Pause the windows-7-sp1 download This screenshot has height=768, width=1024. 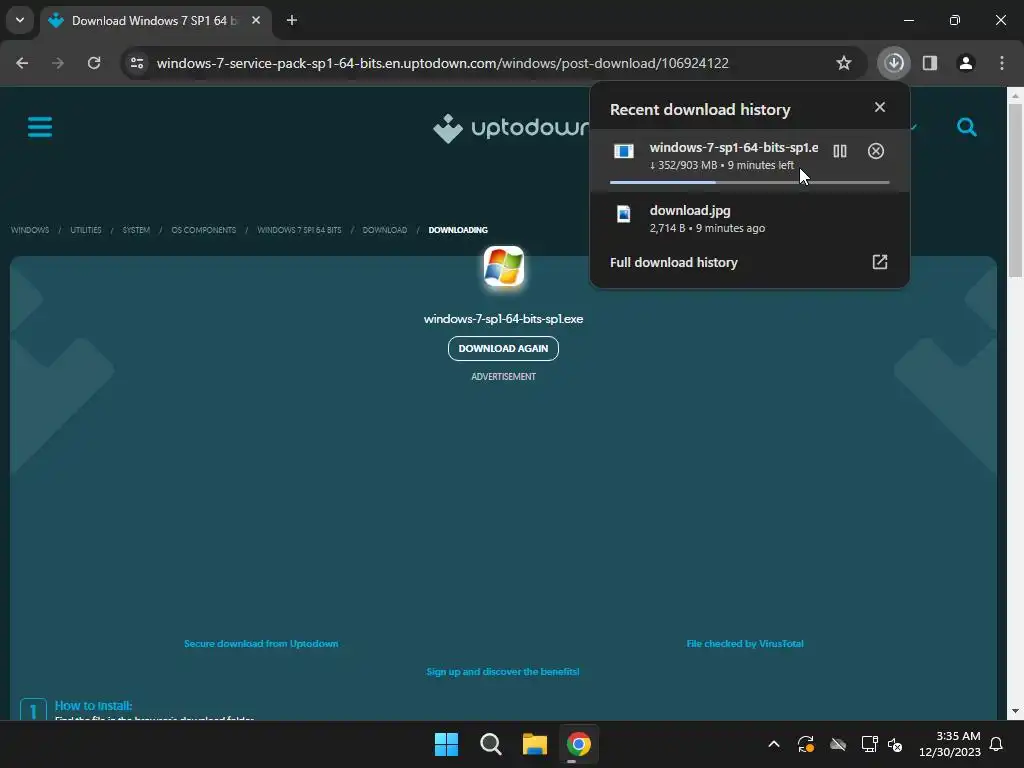(x=840, y=151)
